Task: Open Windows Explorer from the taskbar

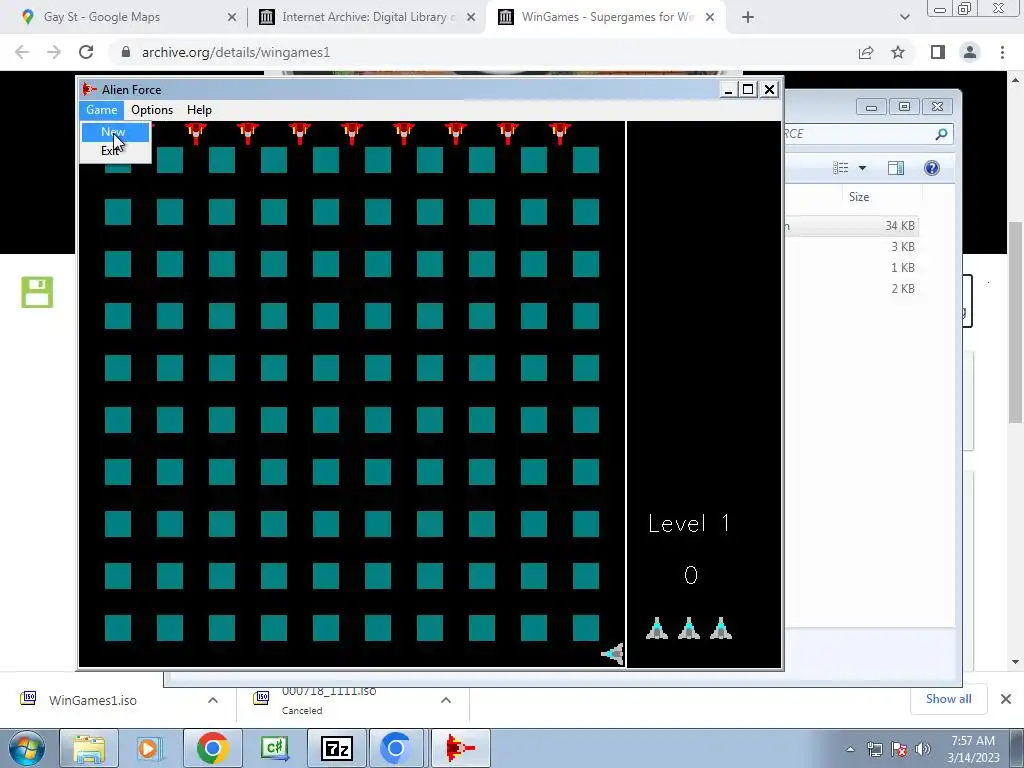Action: click(x=89, y=748)
